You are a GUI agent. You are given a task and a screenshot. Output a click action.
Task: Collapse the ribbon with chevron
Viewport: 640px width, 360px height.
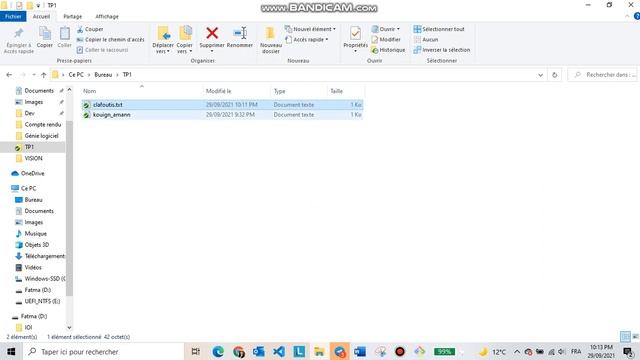click(x=627, y=16)
